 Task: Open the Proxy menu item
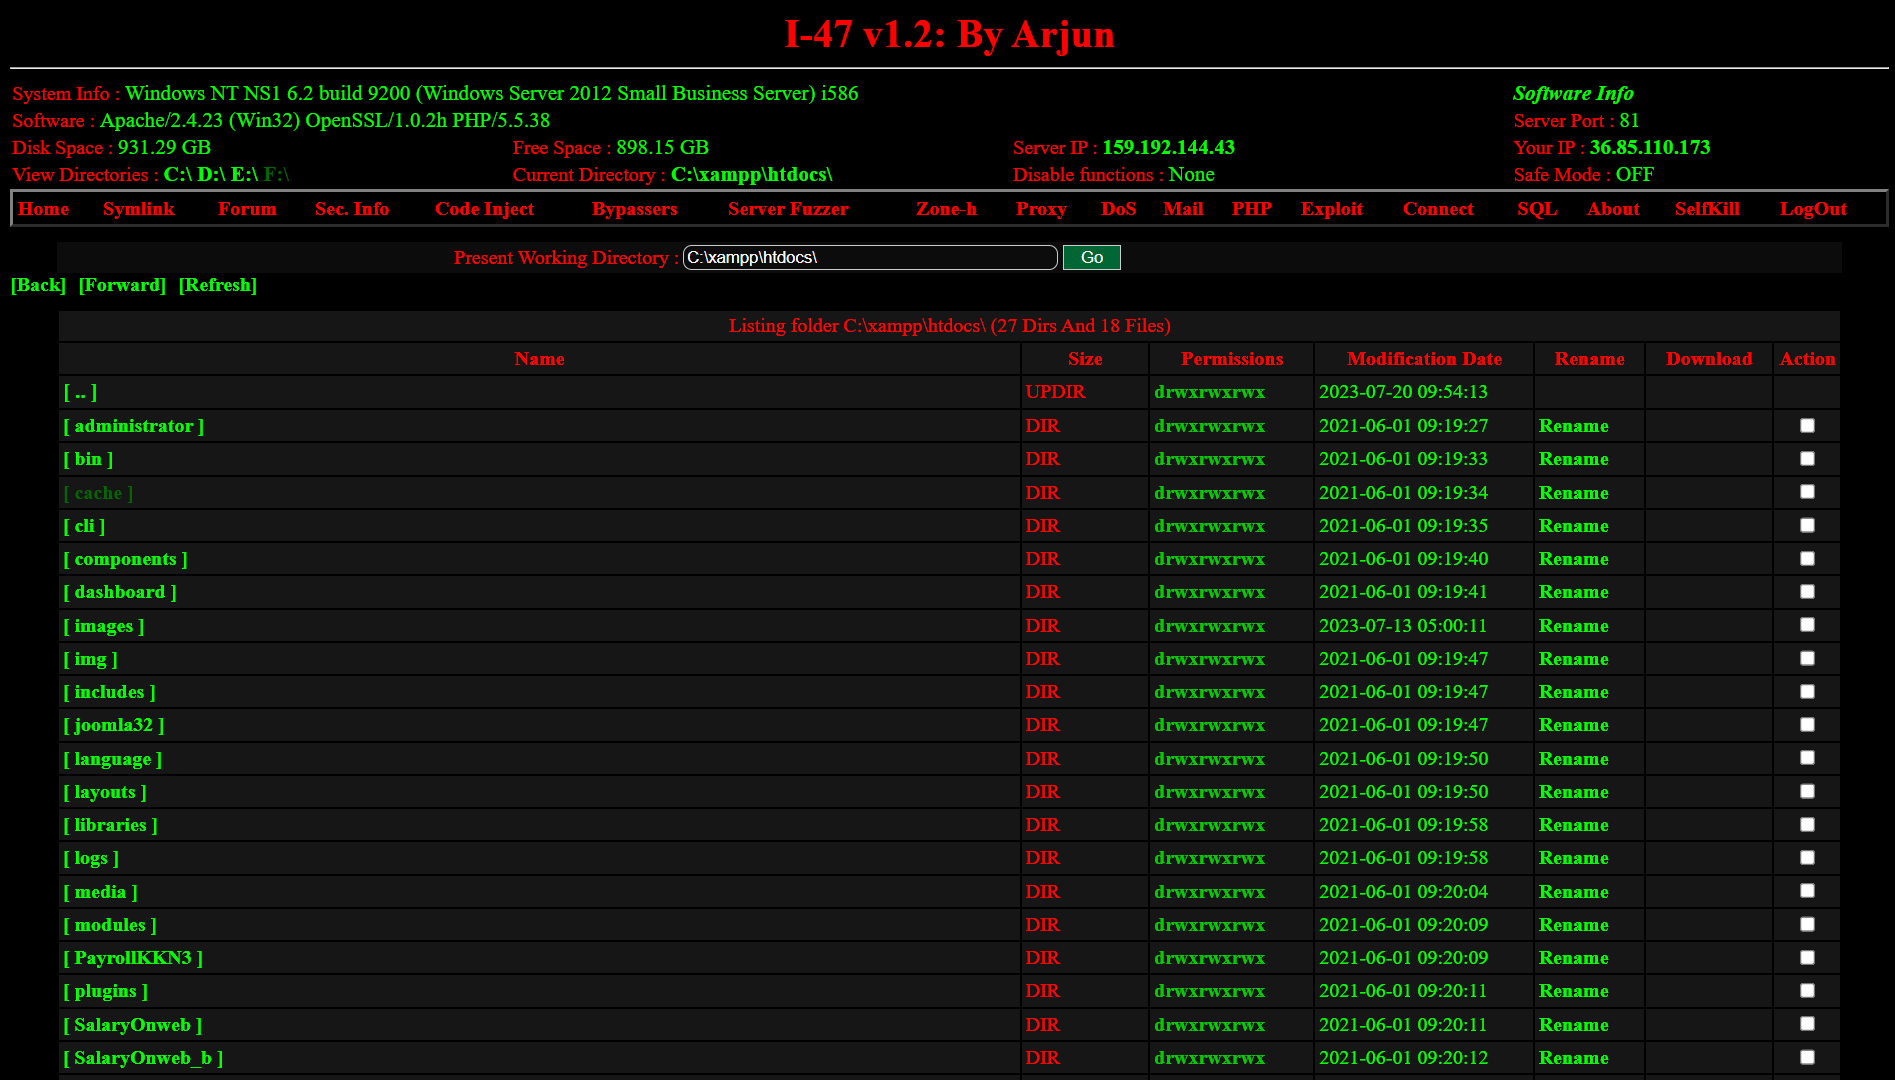coord(1041,209)
